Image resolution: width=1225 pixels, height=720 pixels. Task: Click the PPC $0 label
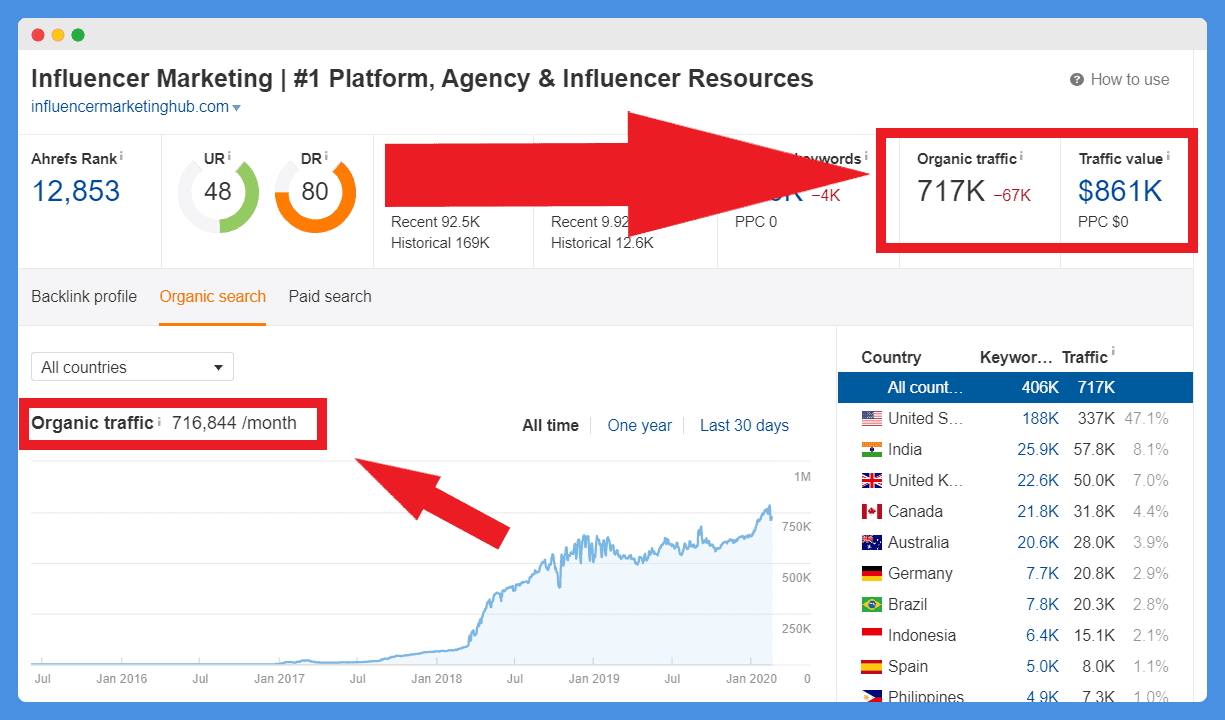[x=1103, y=222]
